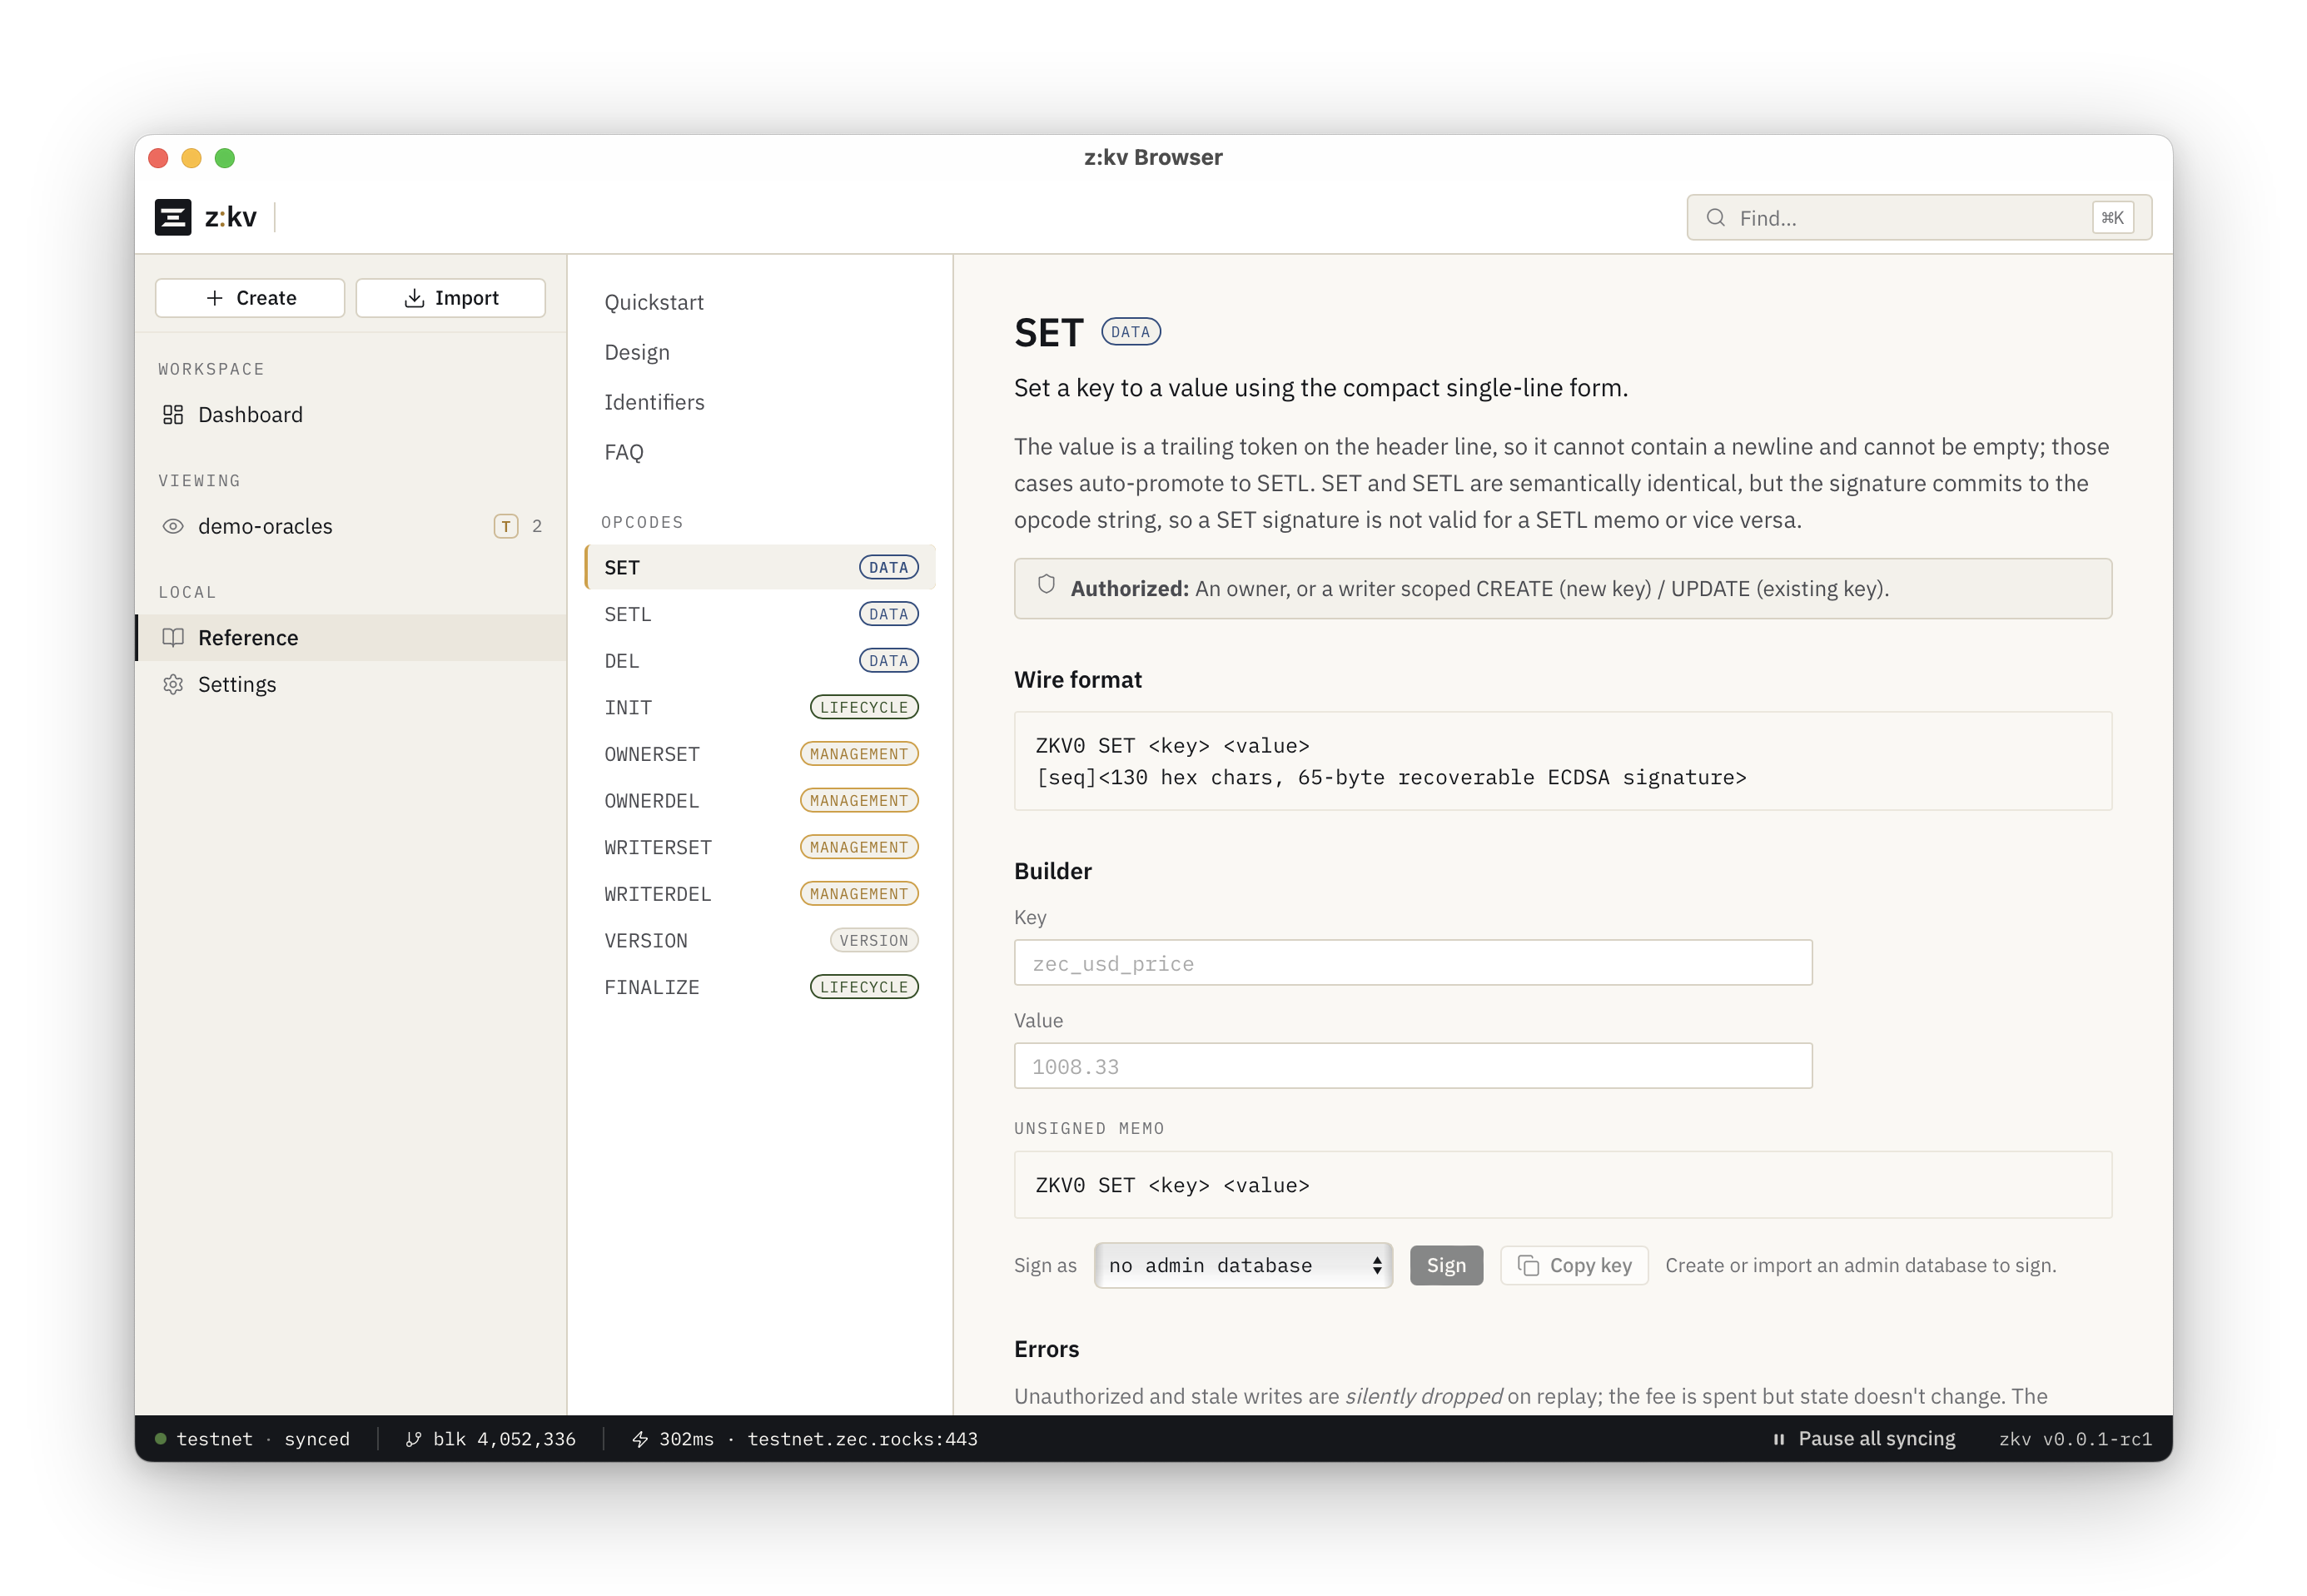The width and height of the screenshot is (2307, 1596).
Task: Click the 'Errors' section heading
Action: (1046, 1349)
